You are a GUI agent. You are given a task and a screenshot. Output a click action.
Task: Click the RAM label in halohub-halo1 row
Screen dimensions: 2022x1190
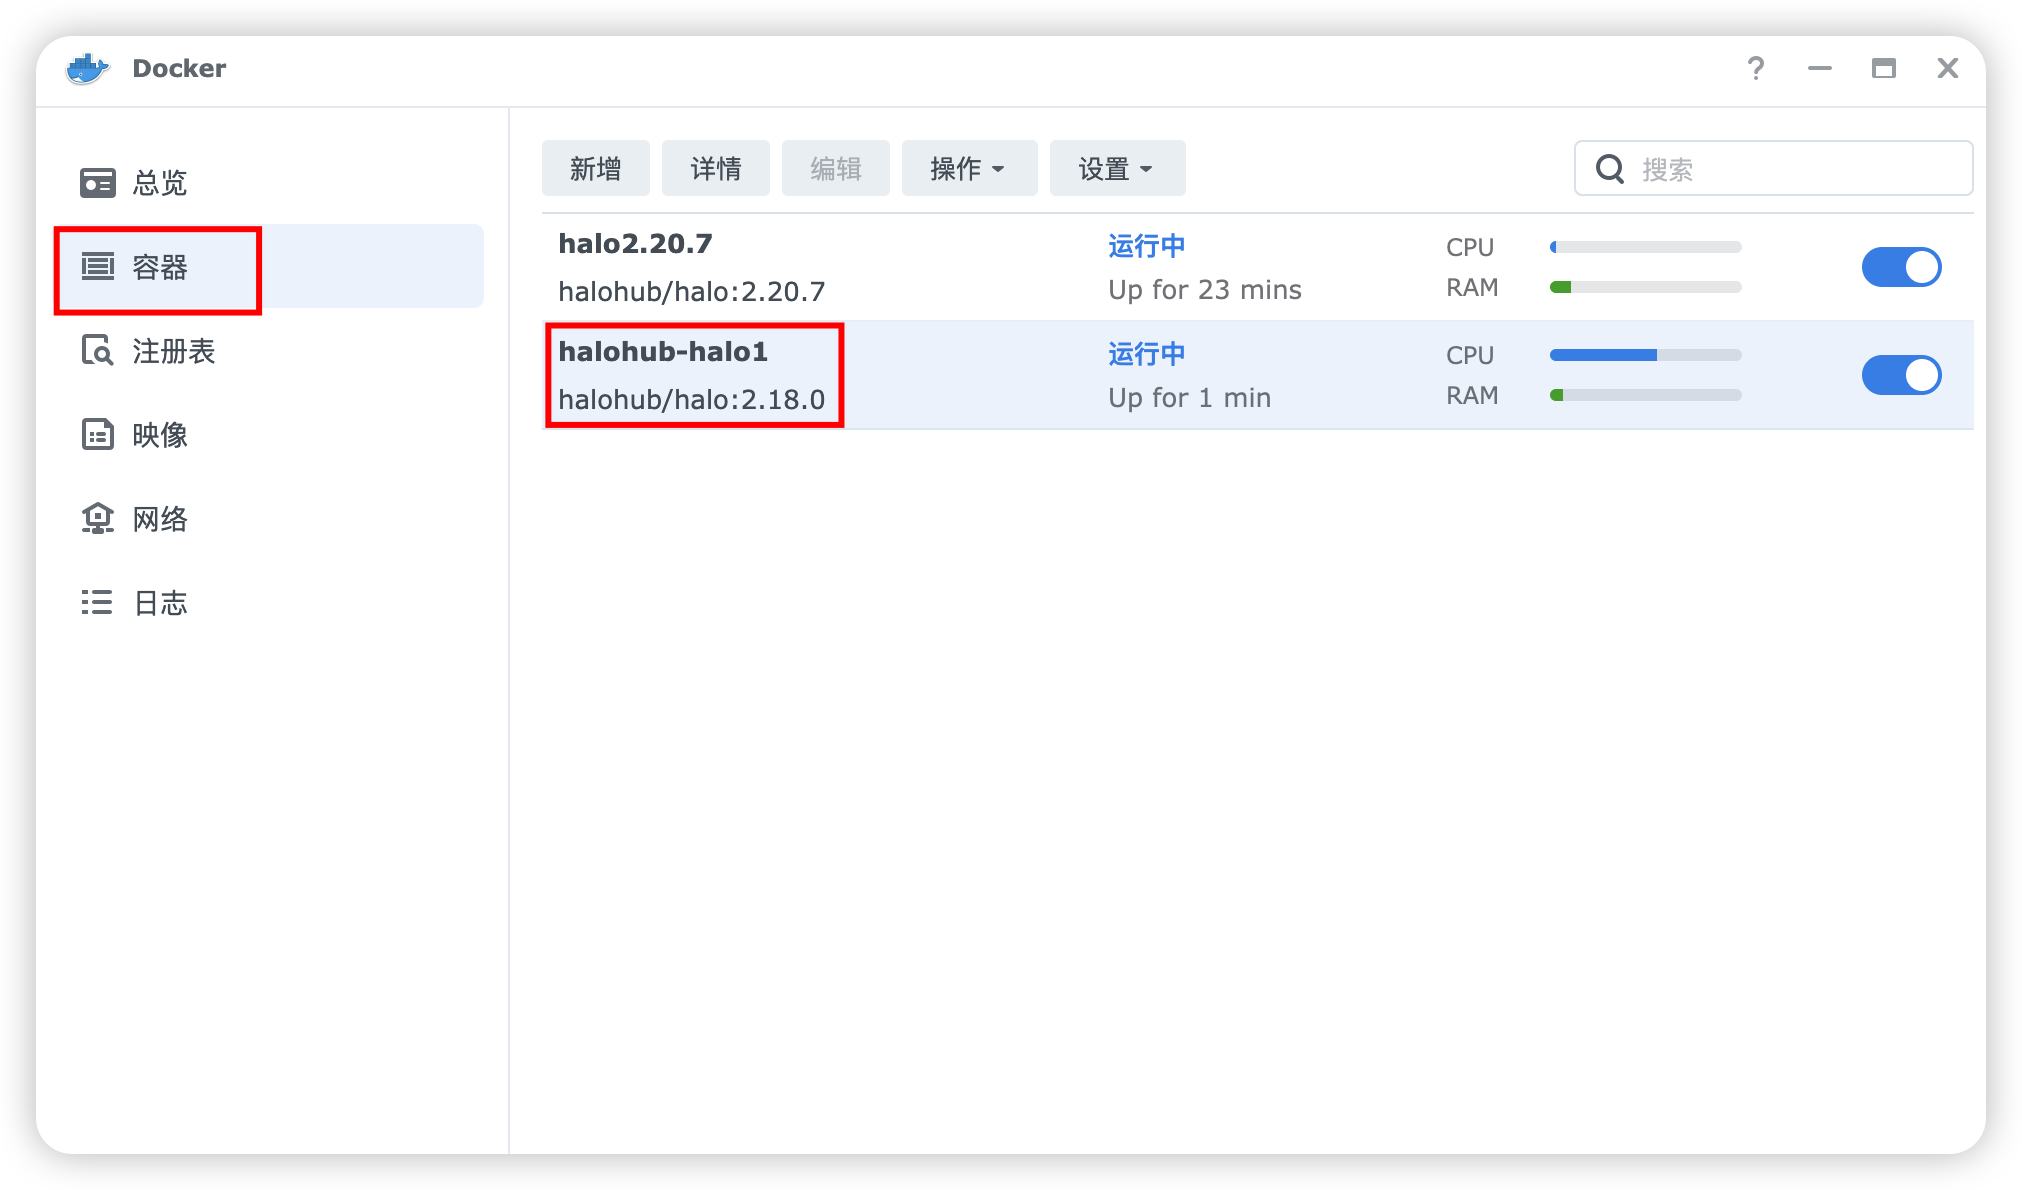click(1472, 395)
